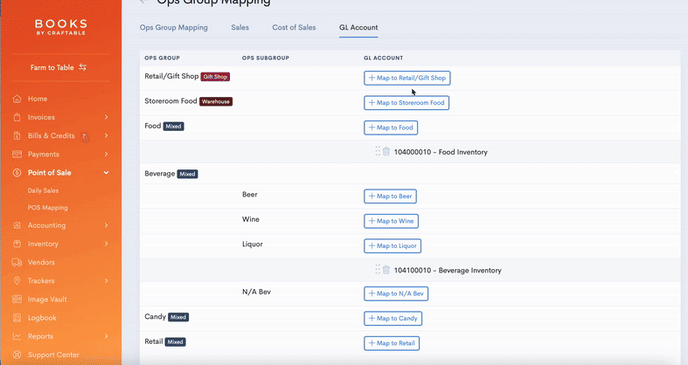The height and width of the screenshot is (365, 688).
Task: Click the Vendors truck icon
Action: tap(17, 262)
